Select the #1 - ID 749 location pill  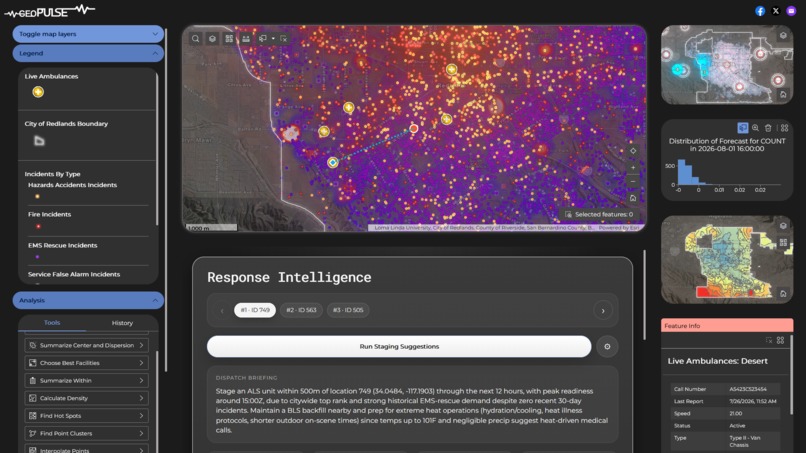tap(255, 310)
